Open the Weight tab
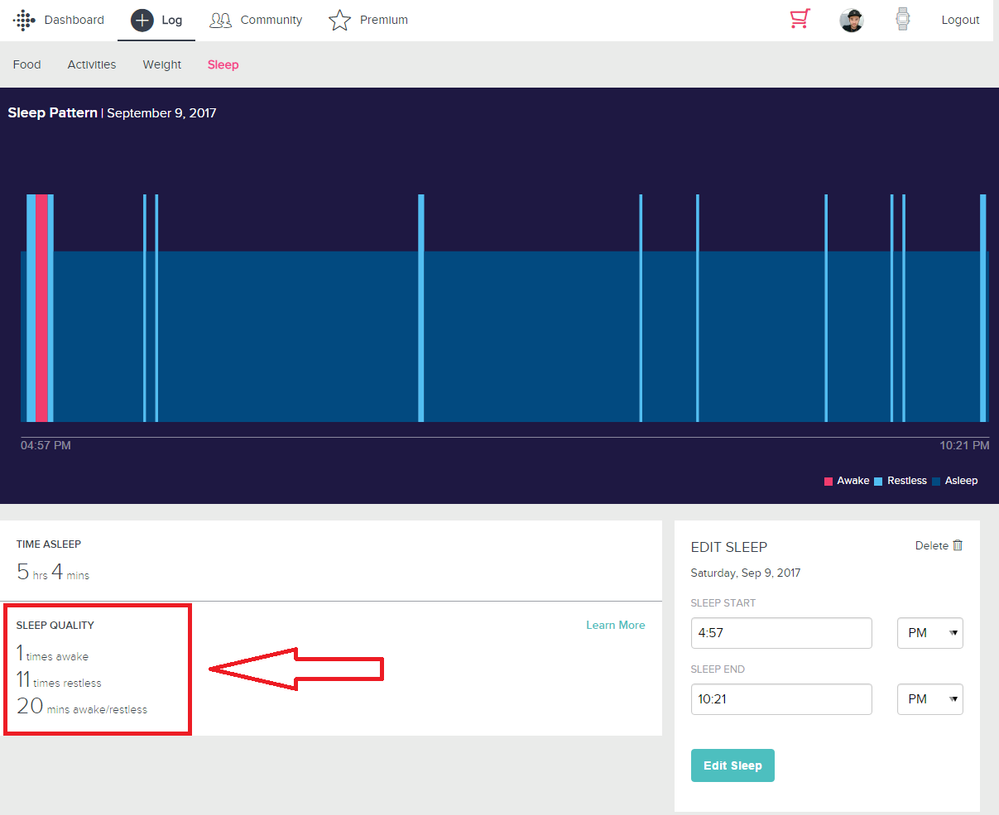This screenshot has width=999, height=815. [162, 65]
